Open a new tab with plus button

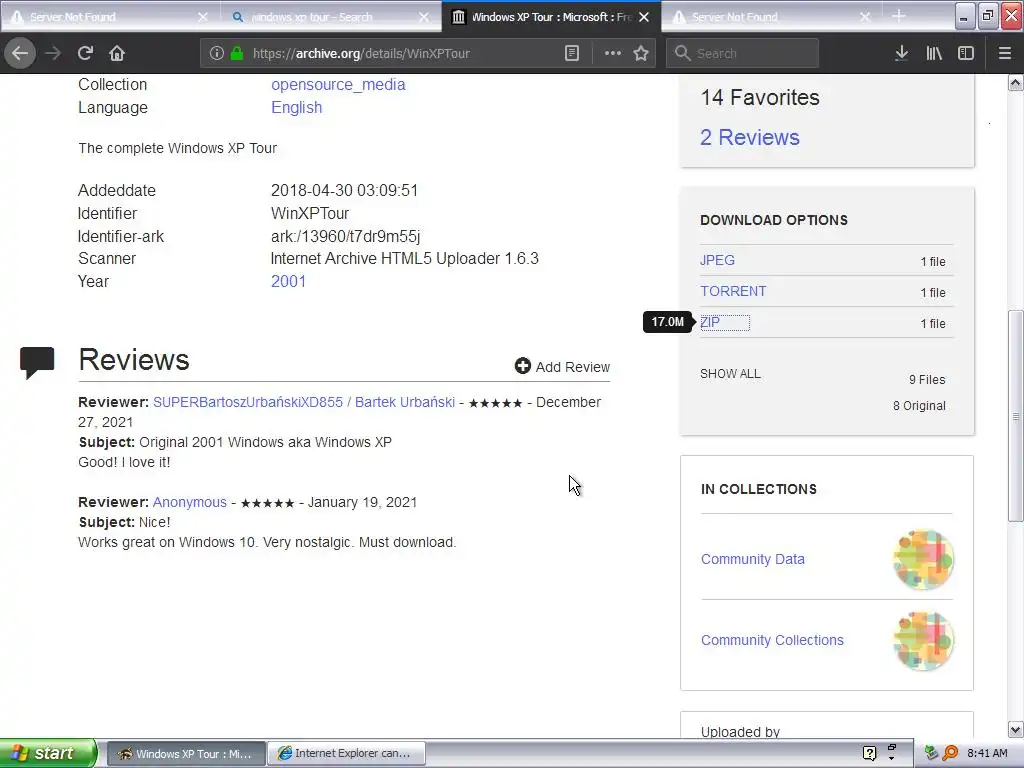pyautogui.click(x=899, y=16)
